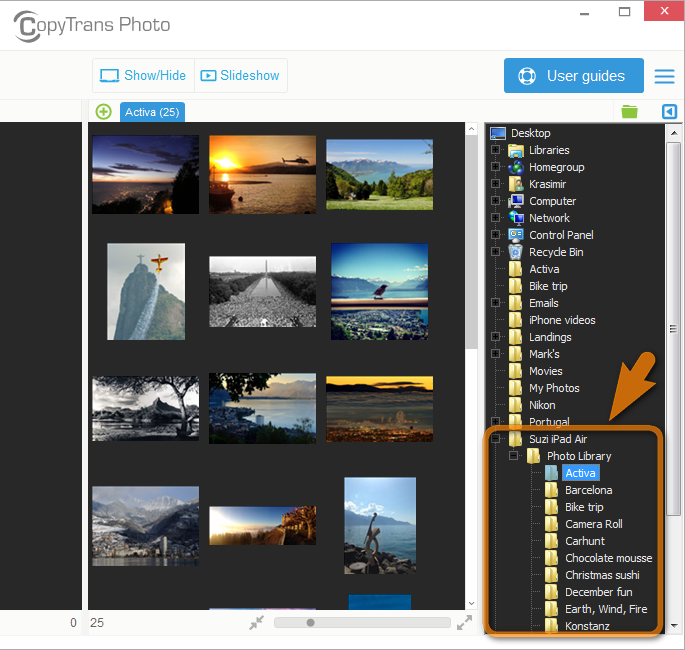The height and width of the screenshot is (650, 685).
Task: Open the hamburger menu icon
Action: pos(664,76)
